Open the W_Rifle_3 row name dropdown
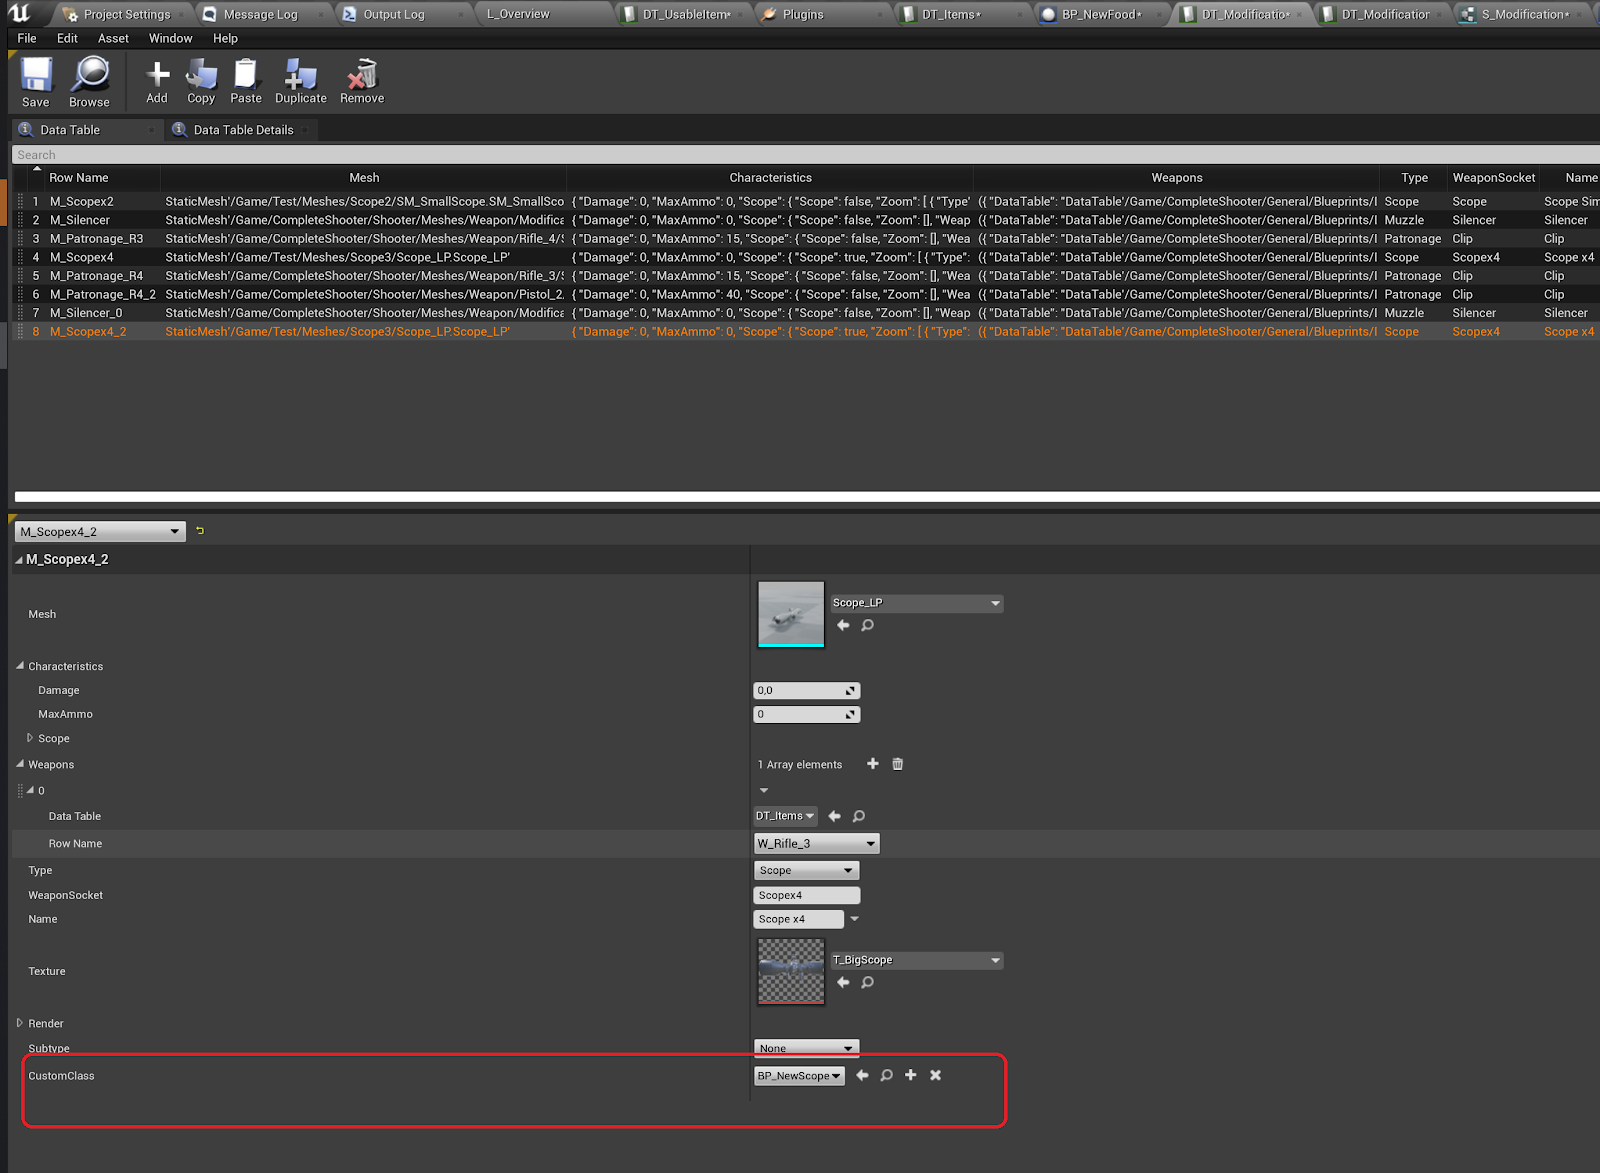This screenshot has width=1600, height=1173. click(817, 843)
